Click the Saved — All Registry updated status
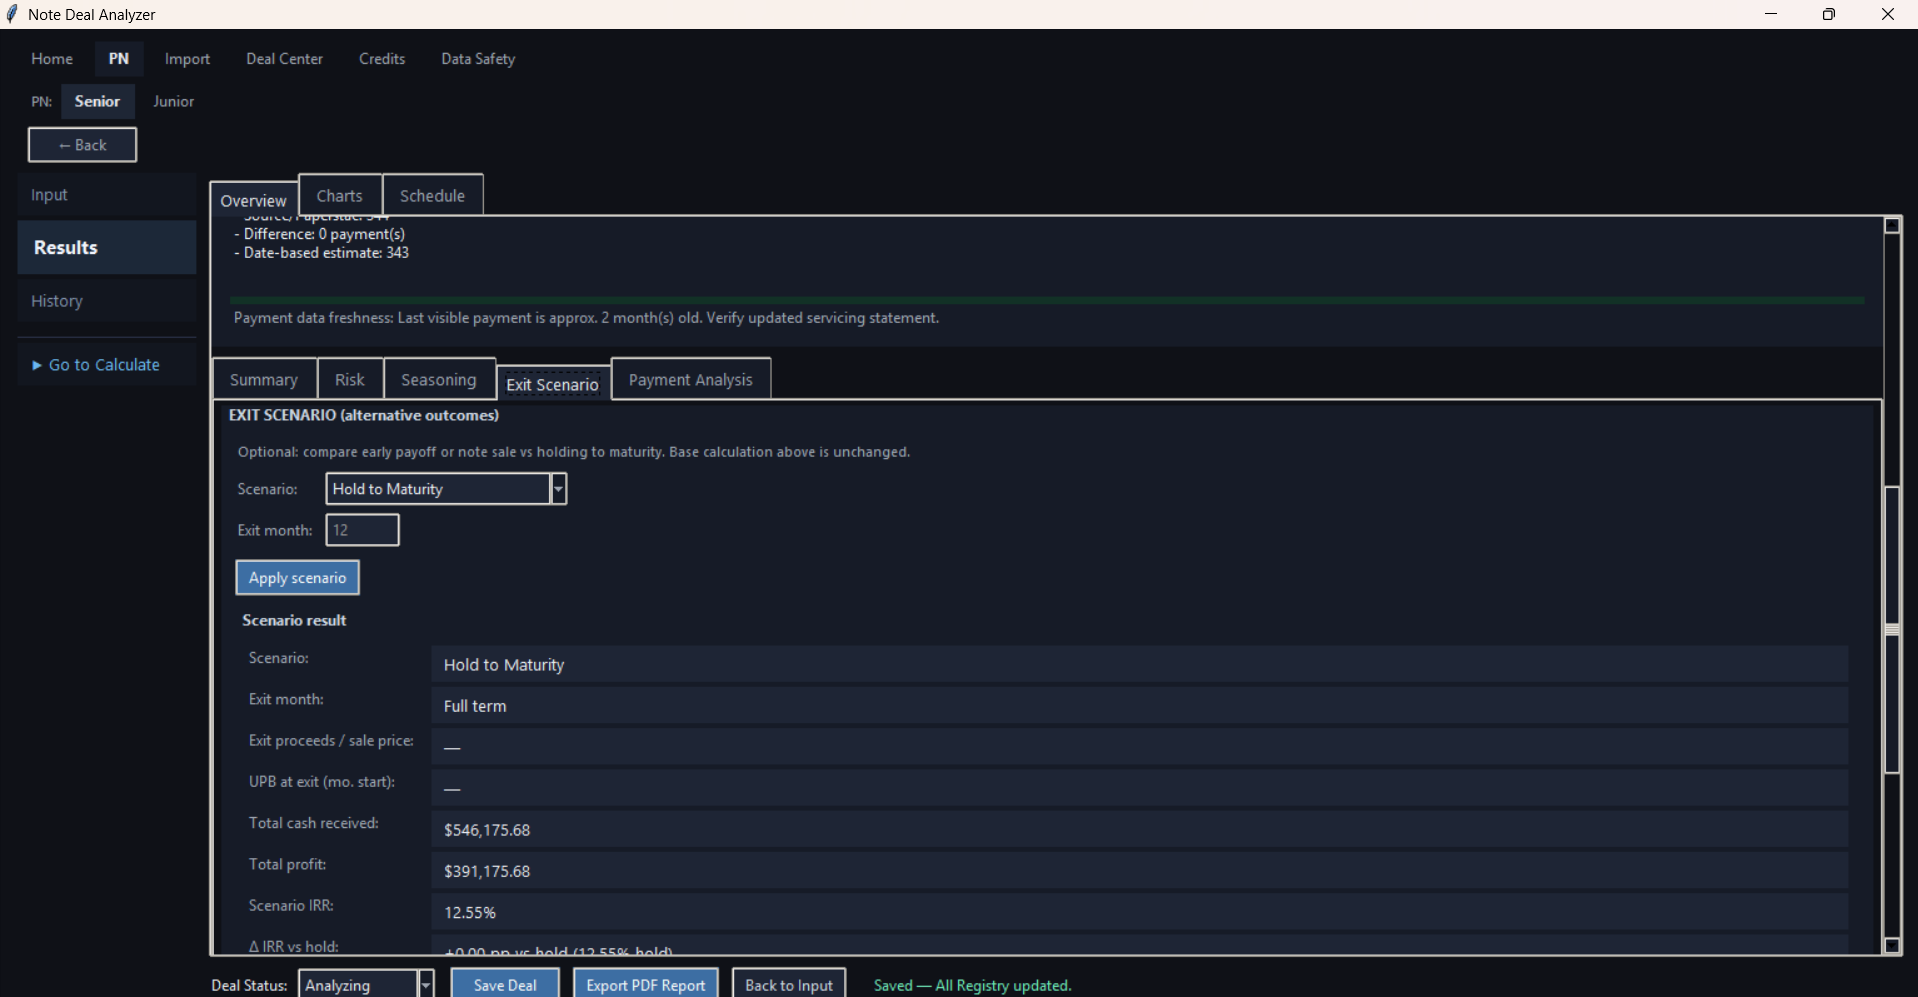 972,985
